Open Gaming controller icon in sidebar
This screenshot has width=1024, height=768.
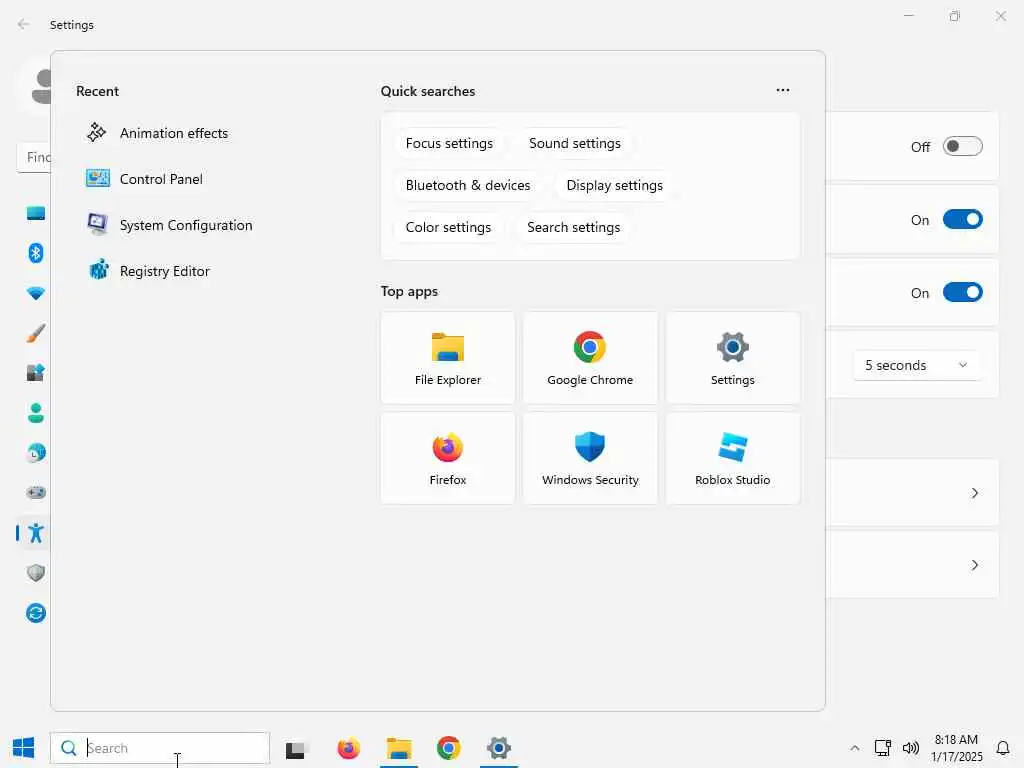(36, 492)
